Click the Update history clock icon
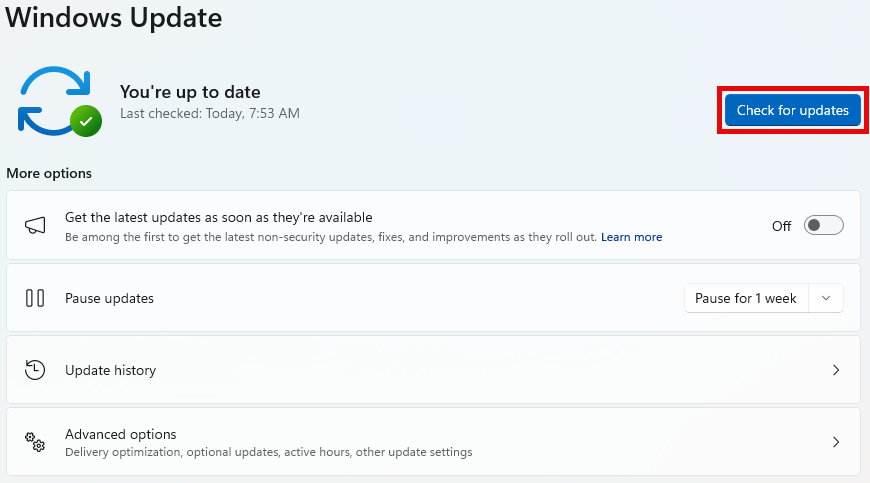 tap(35, 370)
